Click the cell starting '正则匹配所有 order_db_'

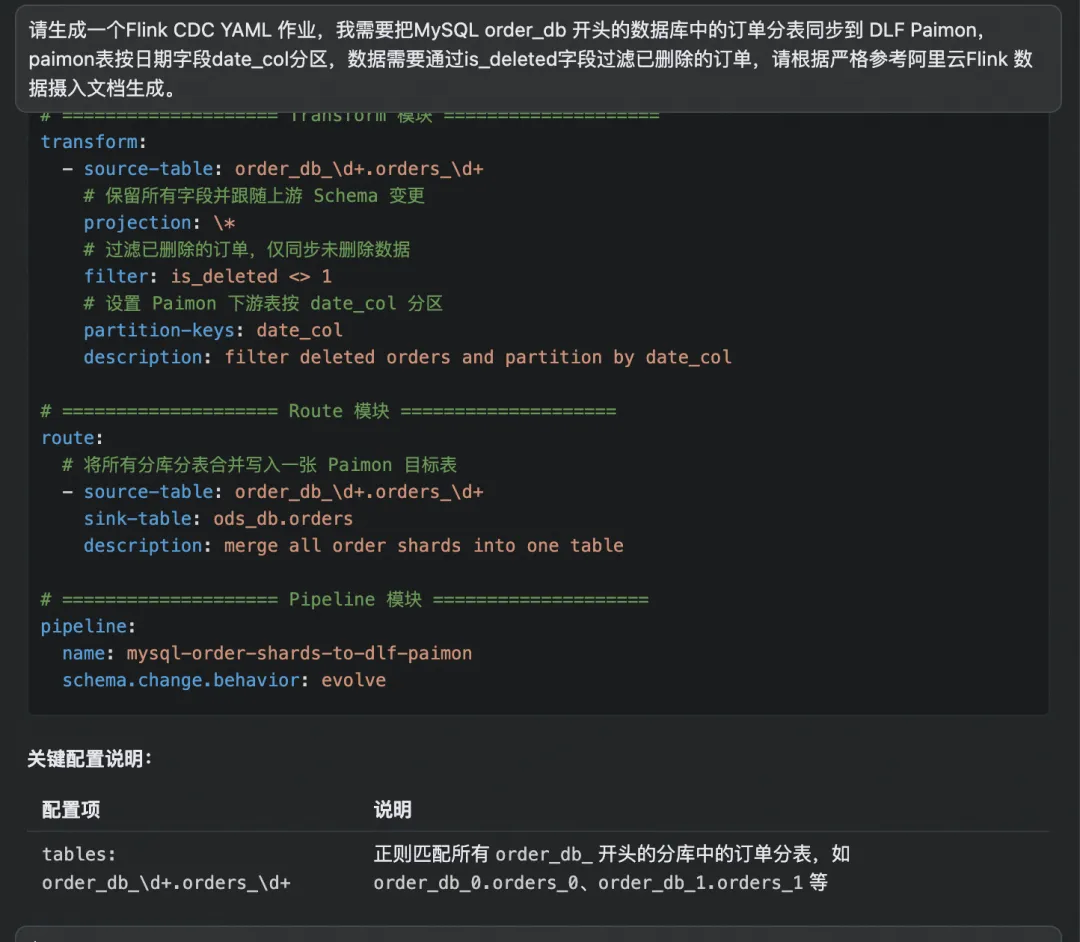(612, 868)
